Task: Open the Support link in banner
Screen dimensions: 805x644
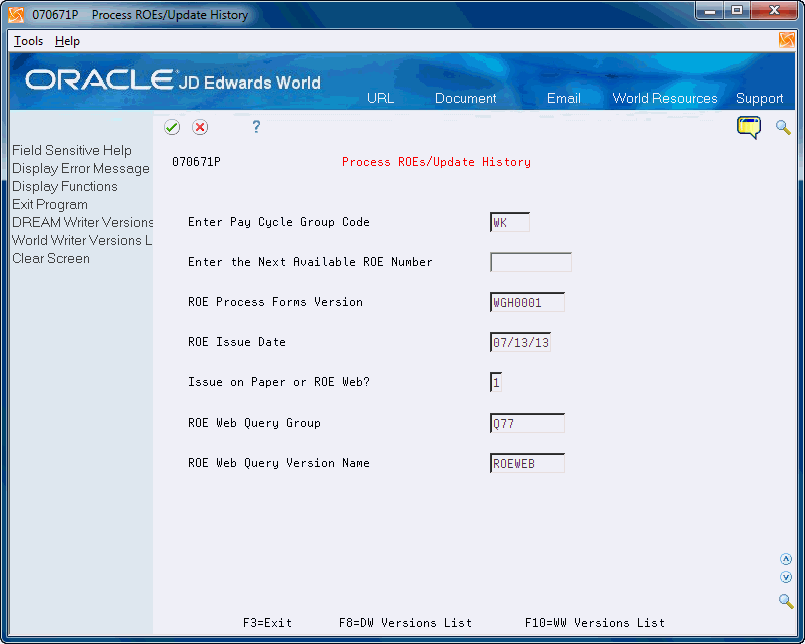Action: coord(759,98)
